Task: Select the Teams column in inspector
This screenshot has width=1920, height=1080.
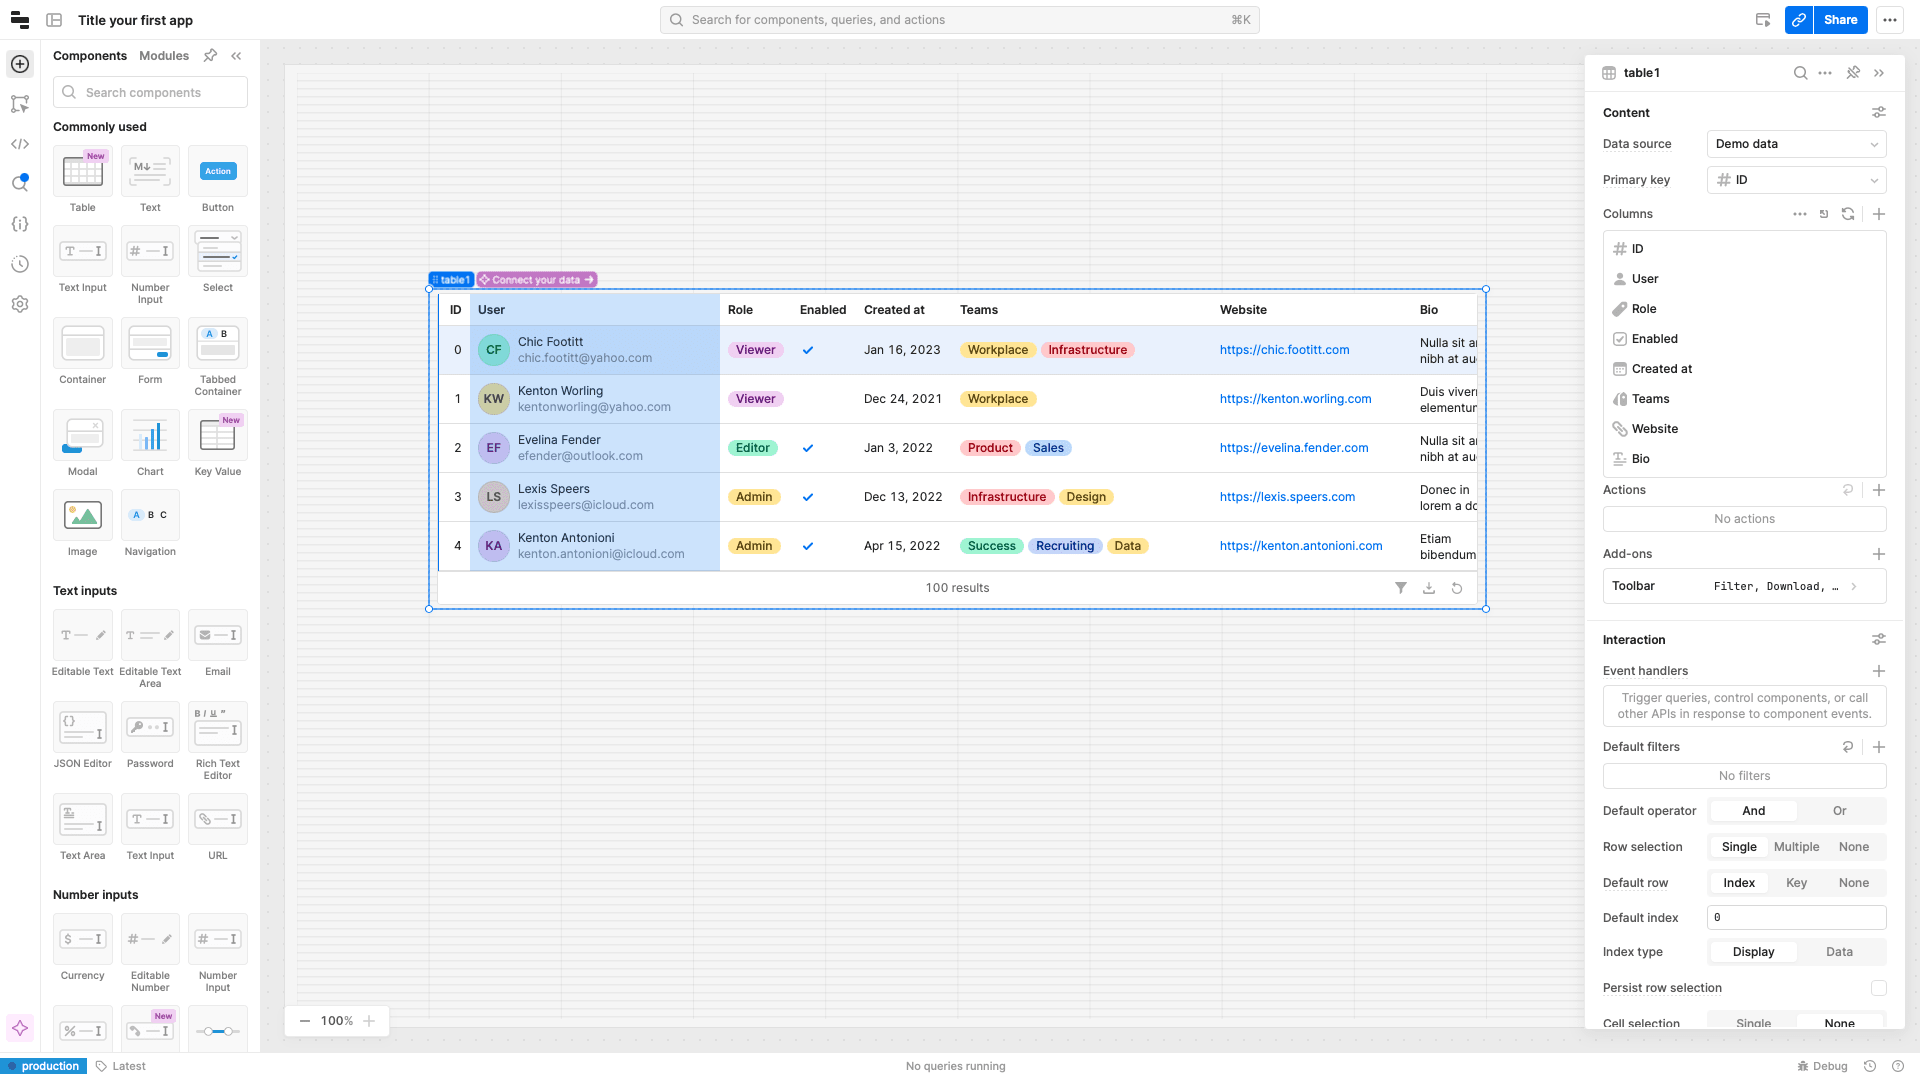Action: [x=1745, y=399]
